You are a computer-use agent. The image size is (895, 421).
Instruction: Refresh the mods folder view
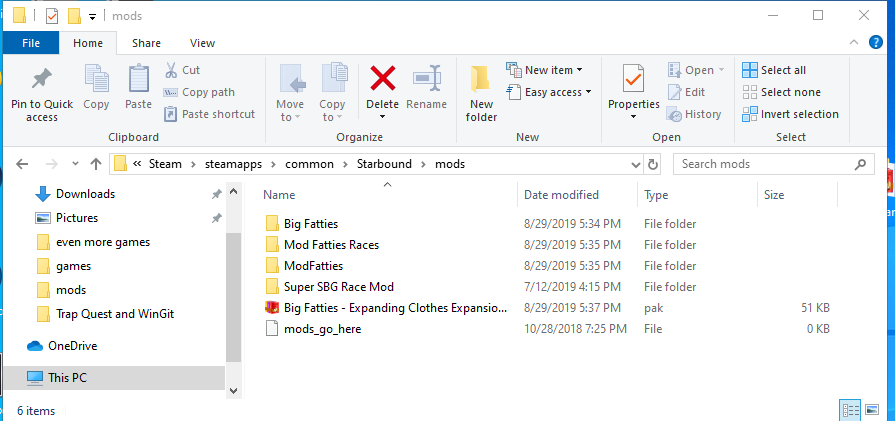point(653,164)
